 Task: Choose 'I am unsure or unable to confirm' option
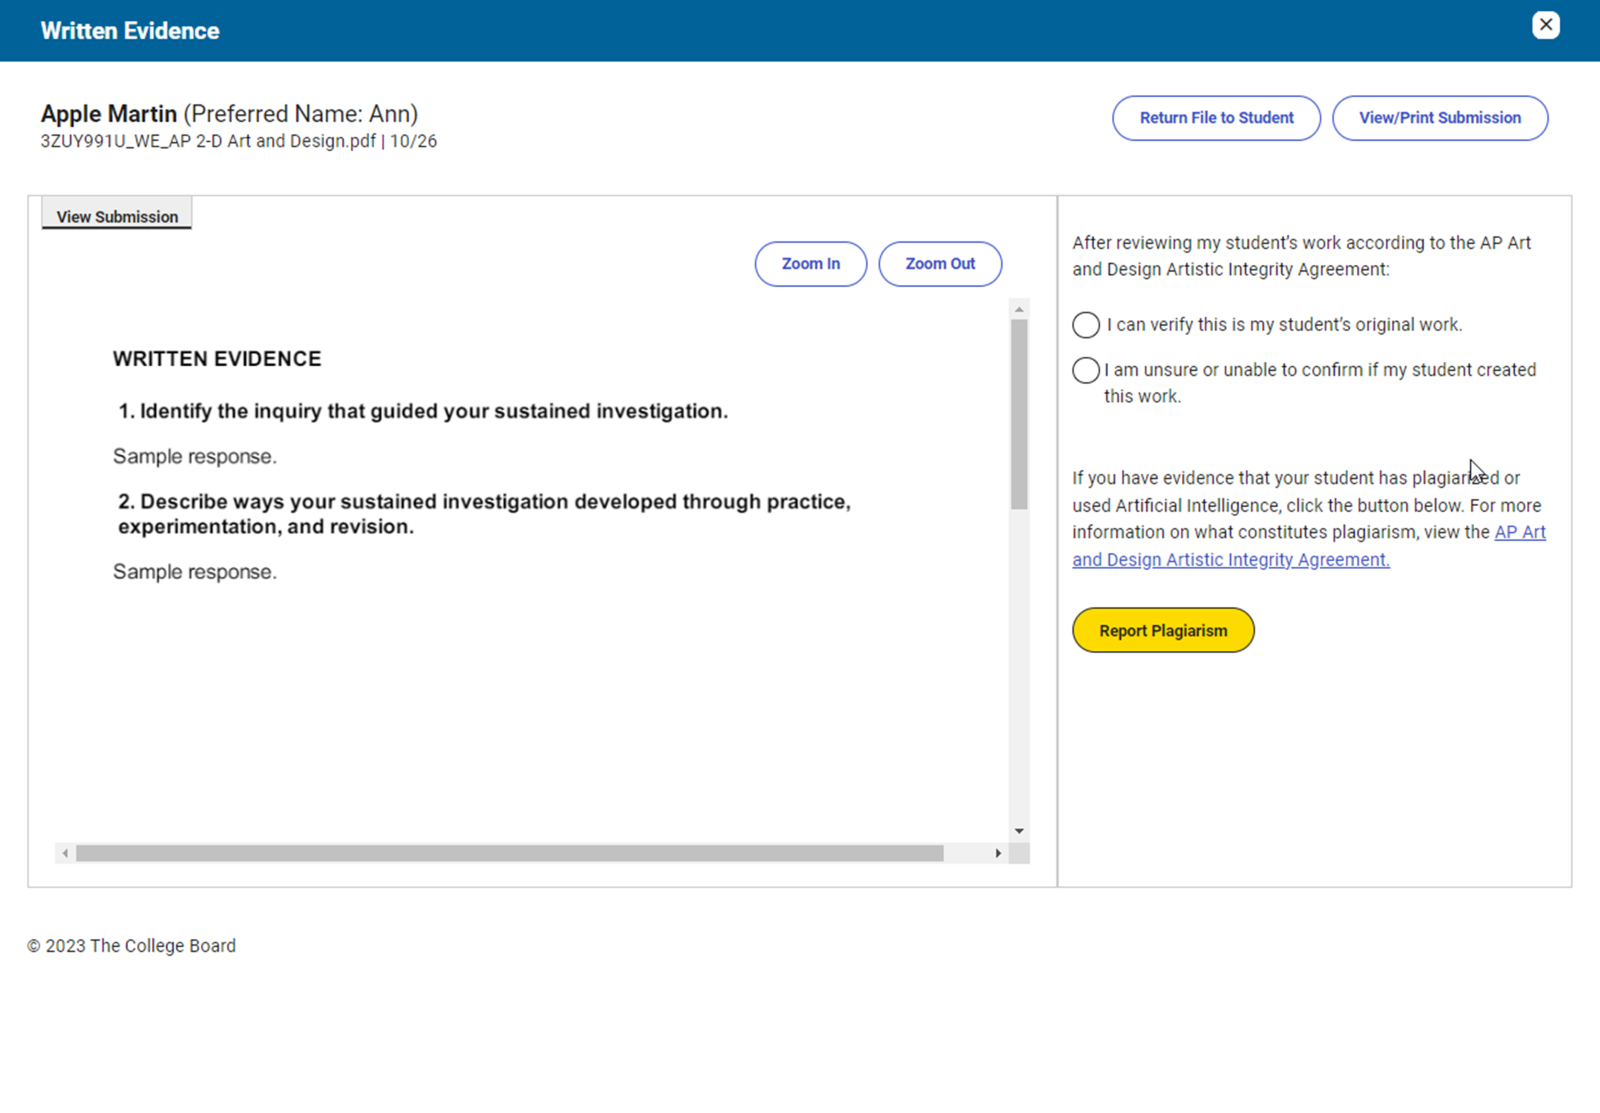coord(1086,370)
